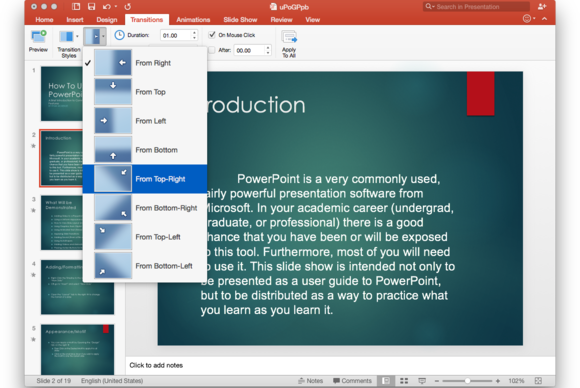Select the From Bottom-Right menu option
The height and width of the screenshot is (388, 580).
145,208
